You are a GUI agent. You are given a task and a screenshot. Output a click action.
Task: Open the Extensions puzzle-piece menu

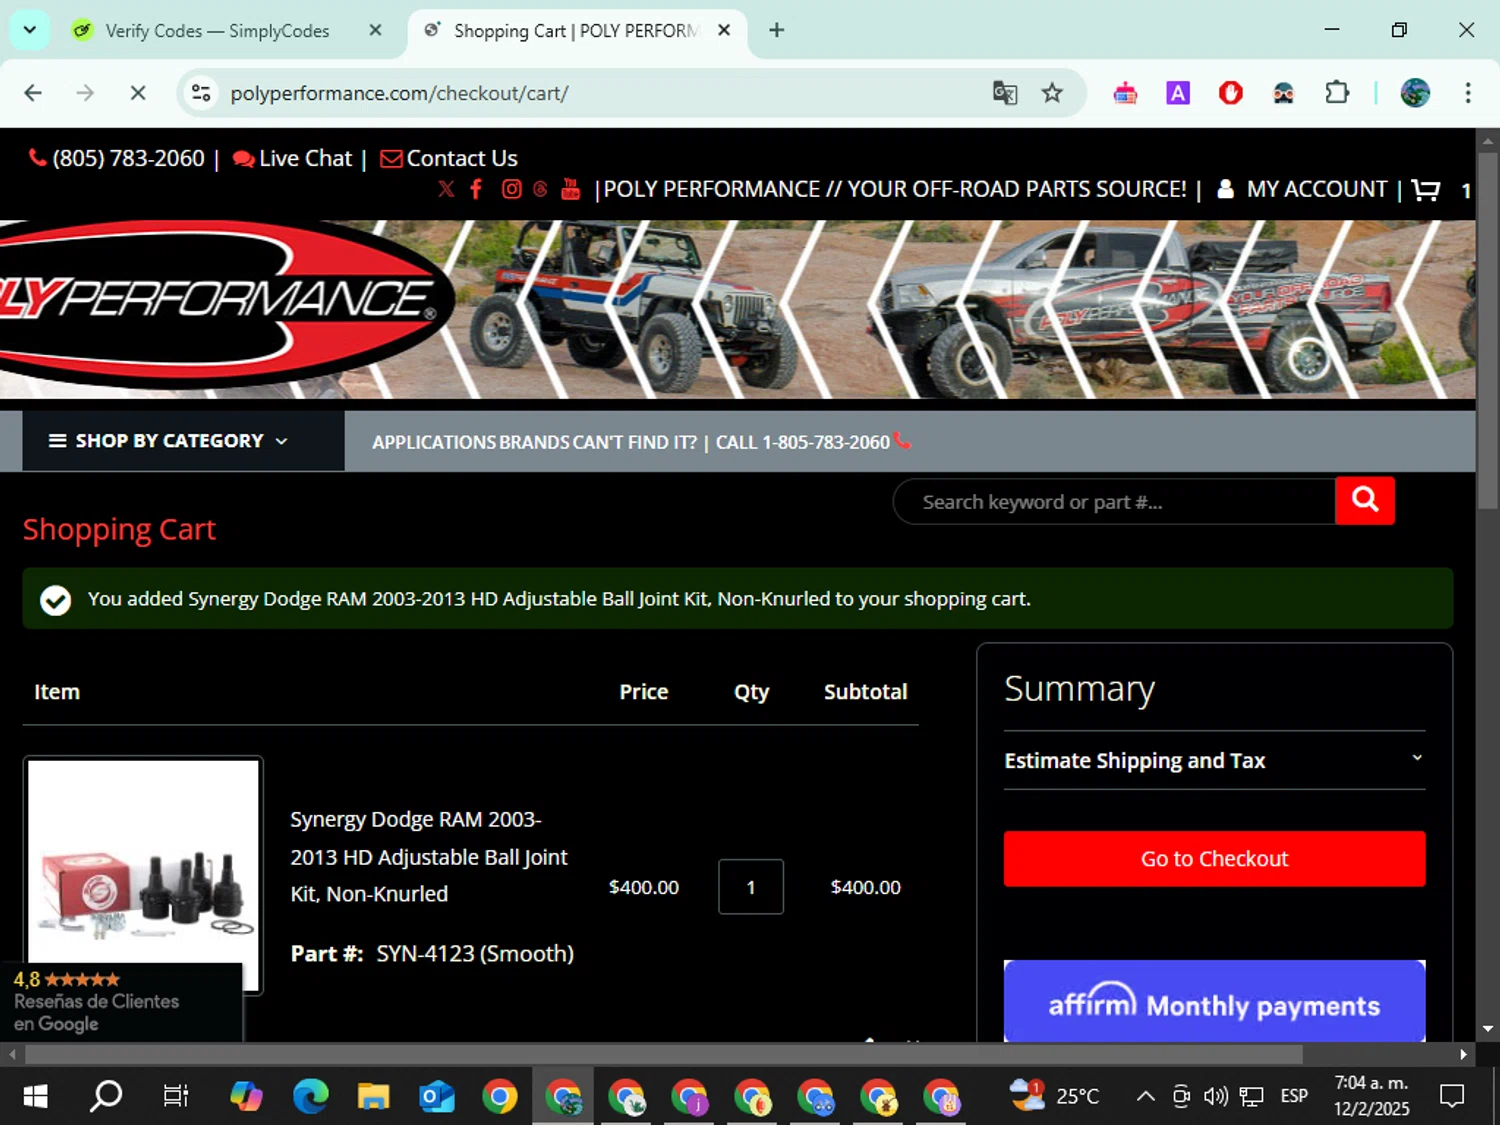(x=1337, y=93)
